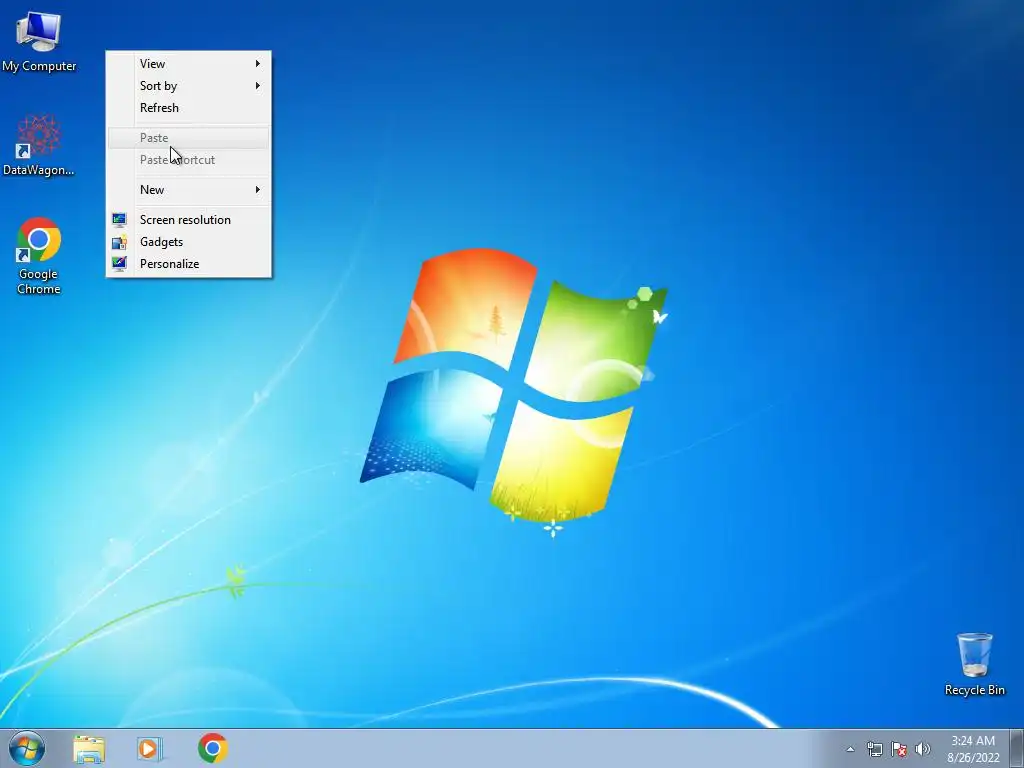Viewport: 1024px width, 768px height.
Task: Select the Recycle Bin icon
Action: [x=974, y=664]
